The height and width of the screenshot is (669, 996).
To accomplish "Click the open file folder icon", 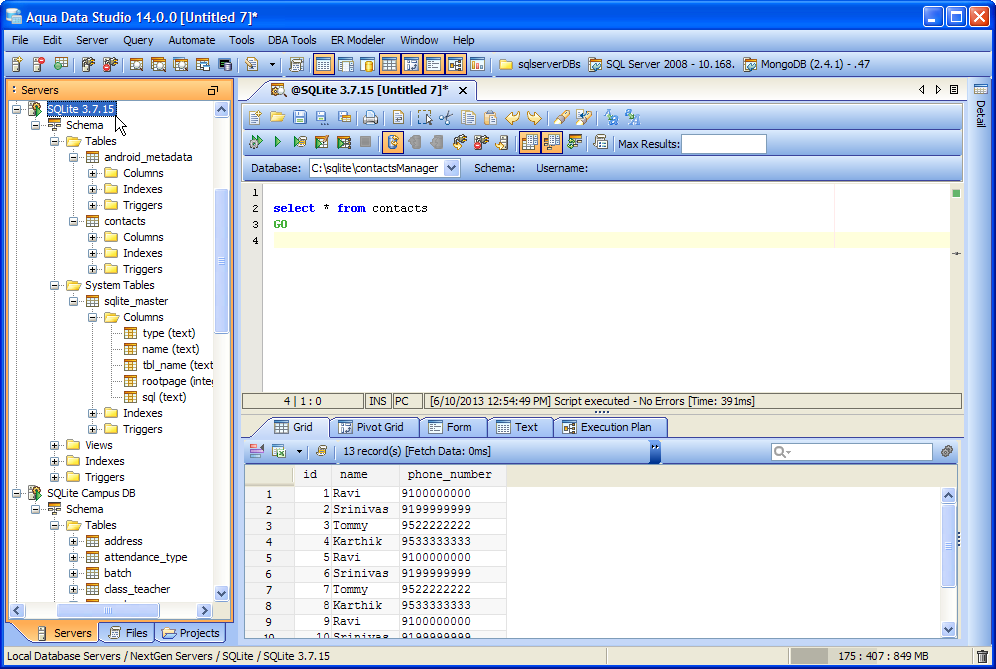I will coord(277,118).
